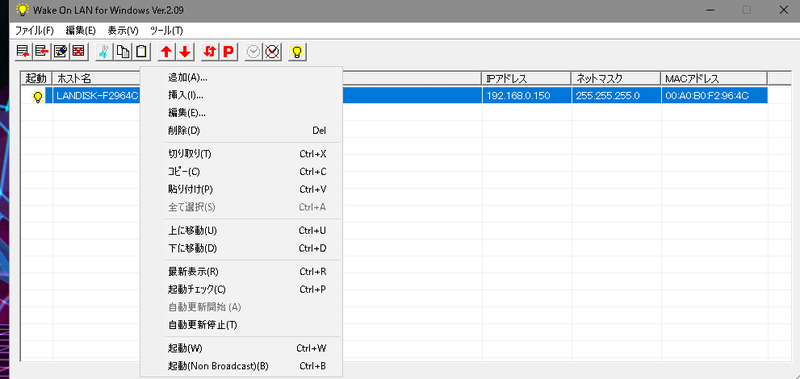Click the 255.255.255.0 netmask cell
The height and width of the screenshot is (379, 800).
click(x=616, y=95)
